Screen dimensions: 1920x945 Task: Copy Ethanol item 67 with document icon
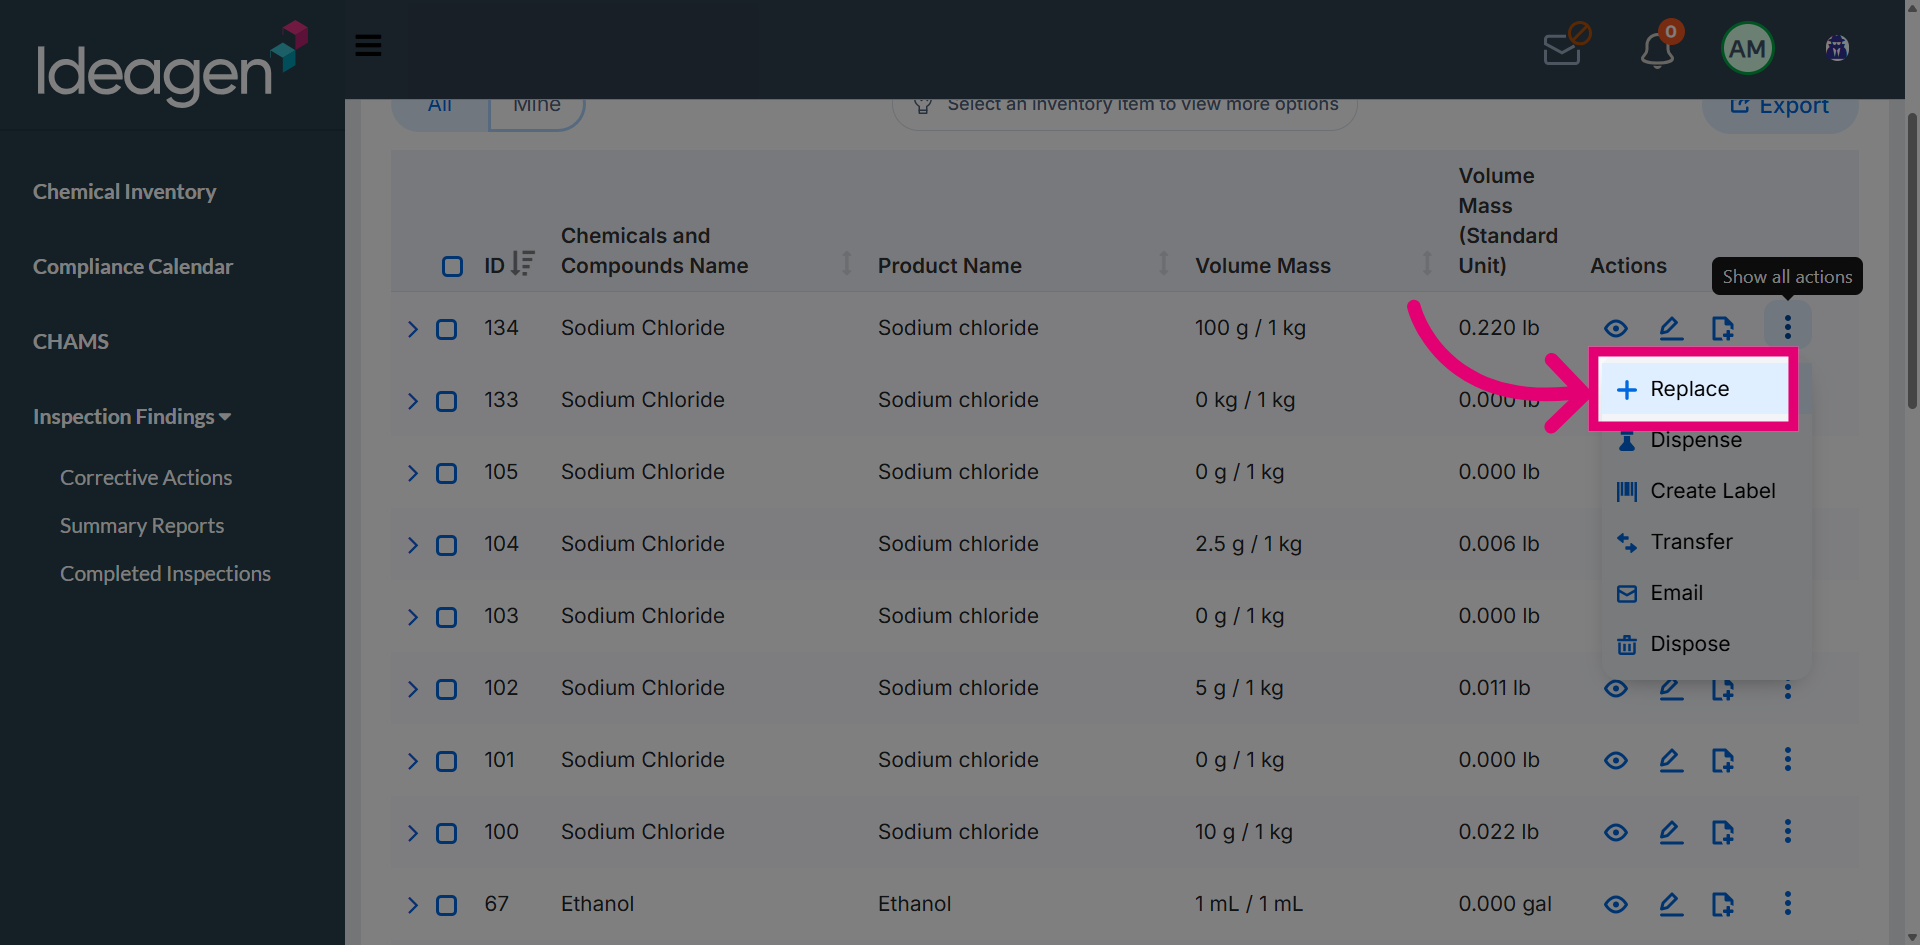(x=1722, y=904)
